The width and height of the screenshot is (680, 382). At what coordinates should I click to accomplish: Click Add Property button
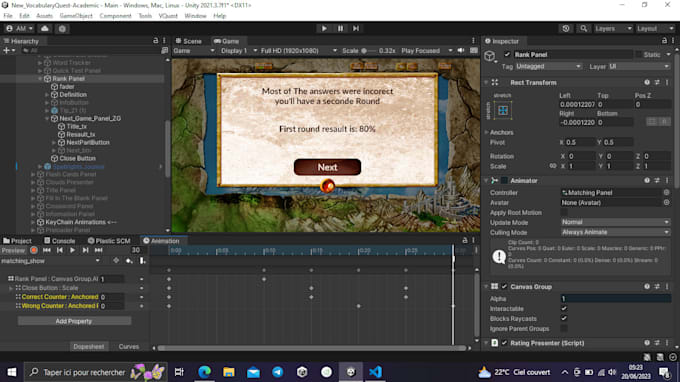[74, 321]
